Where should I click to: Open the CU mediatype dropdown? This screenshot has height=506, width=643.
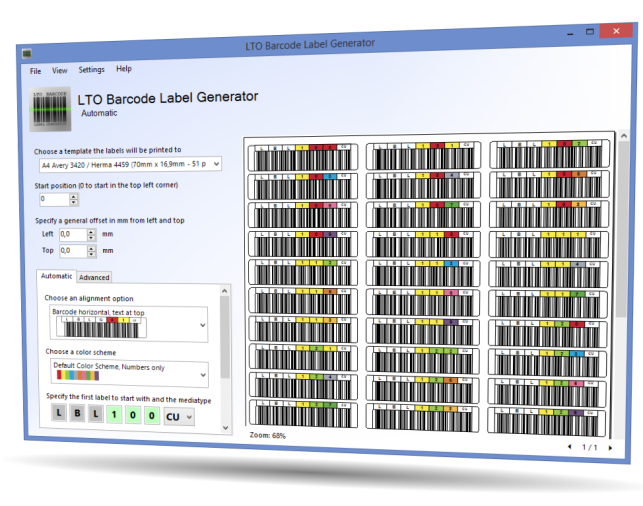pyautogui.click(x=179, y=417)
